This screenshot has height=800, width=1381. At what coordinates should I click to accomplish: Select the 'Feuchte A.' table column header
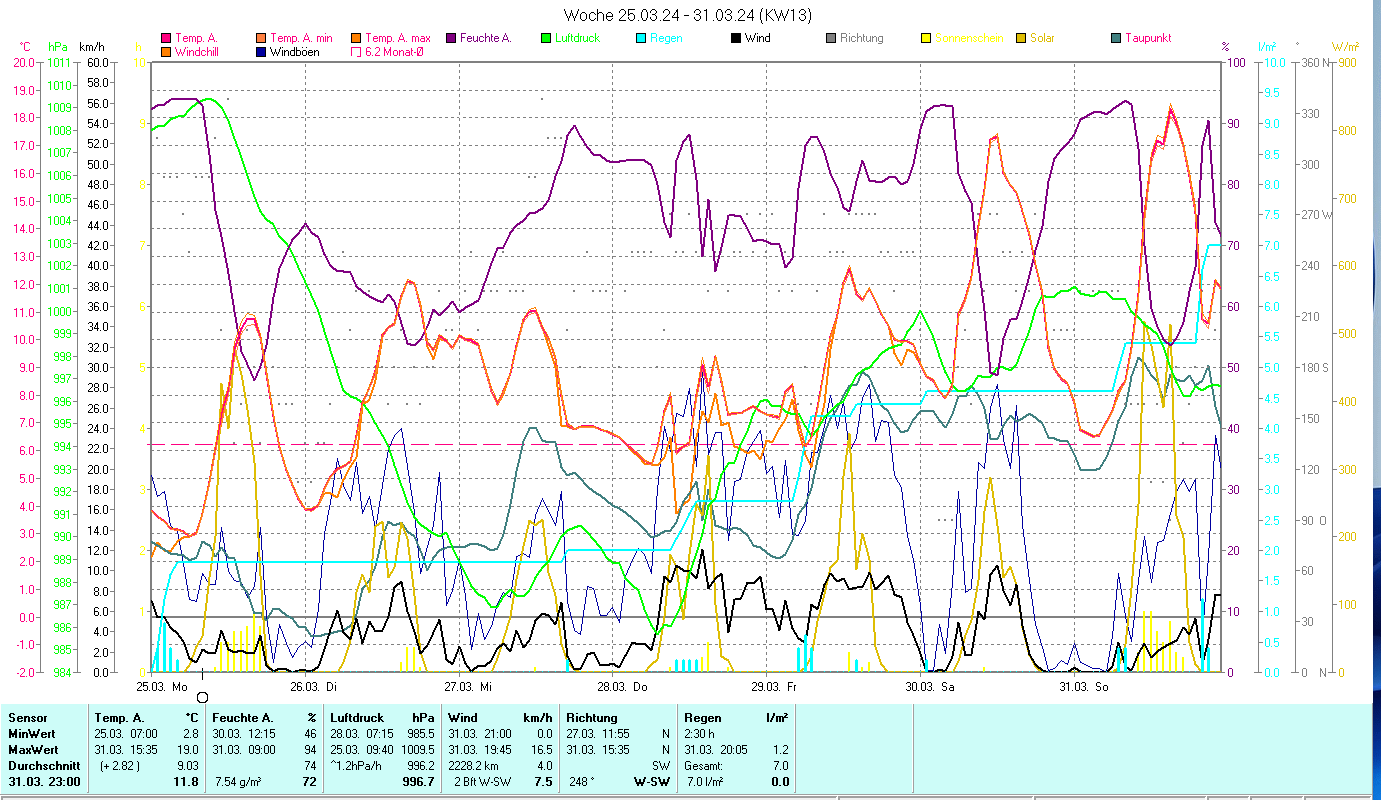243,718
